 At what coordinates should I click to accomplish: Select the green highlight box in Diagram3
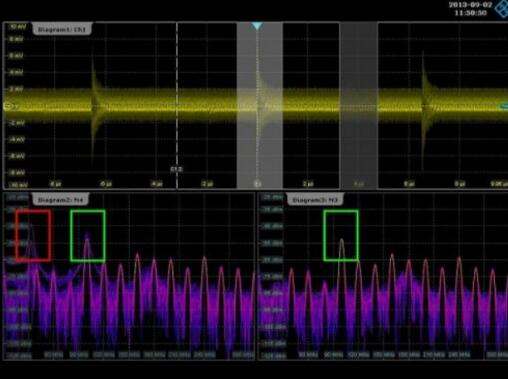tap(341, 235)
